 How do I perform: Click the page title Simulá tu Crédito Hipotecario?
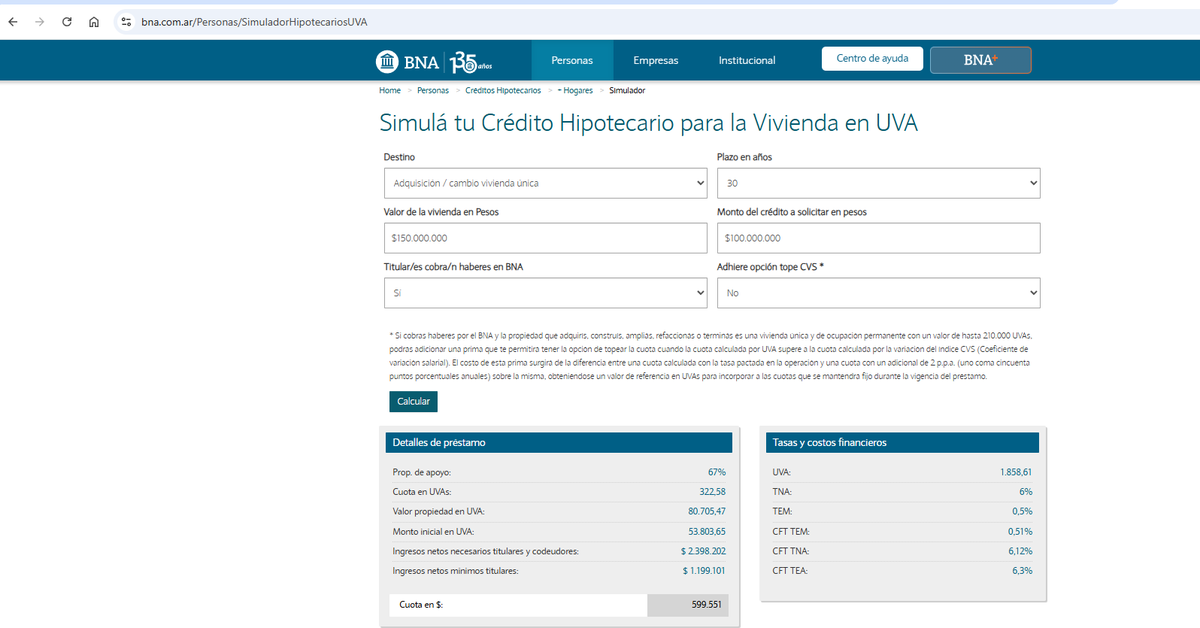coord(648,123)
